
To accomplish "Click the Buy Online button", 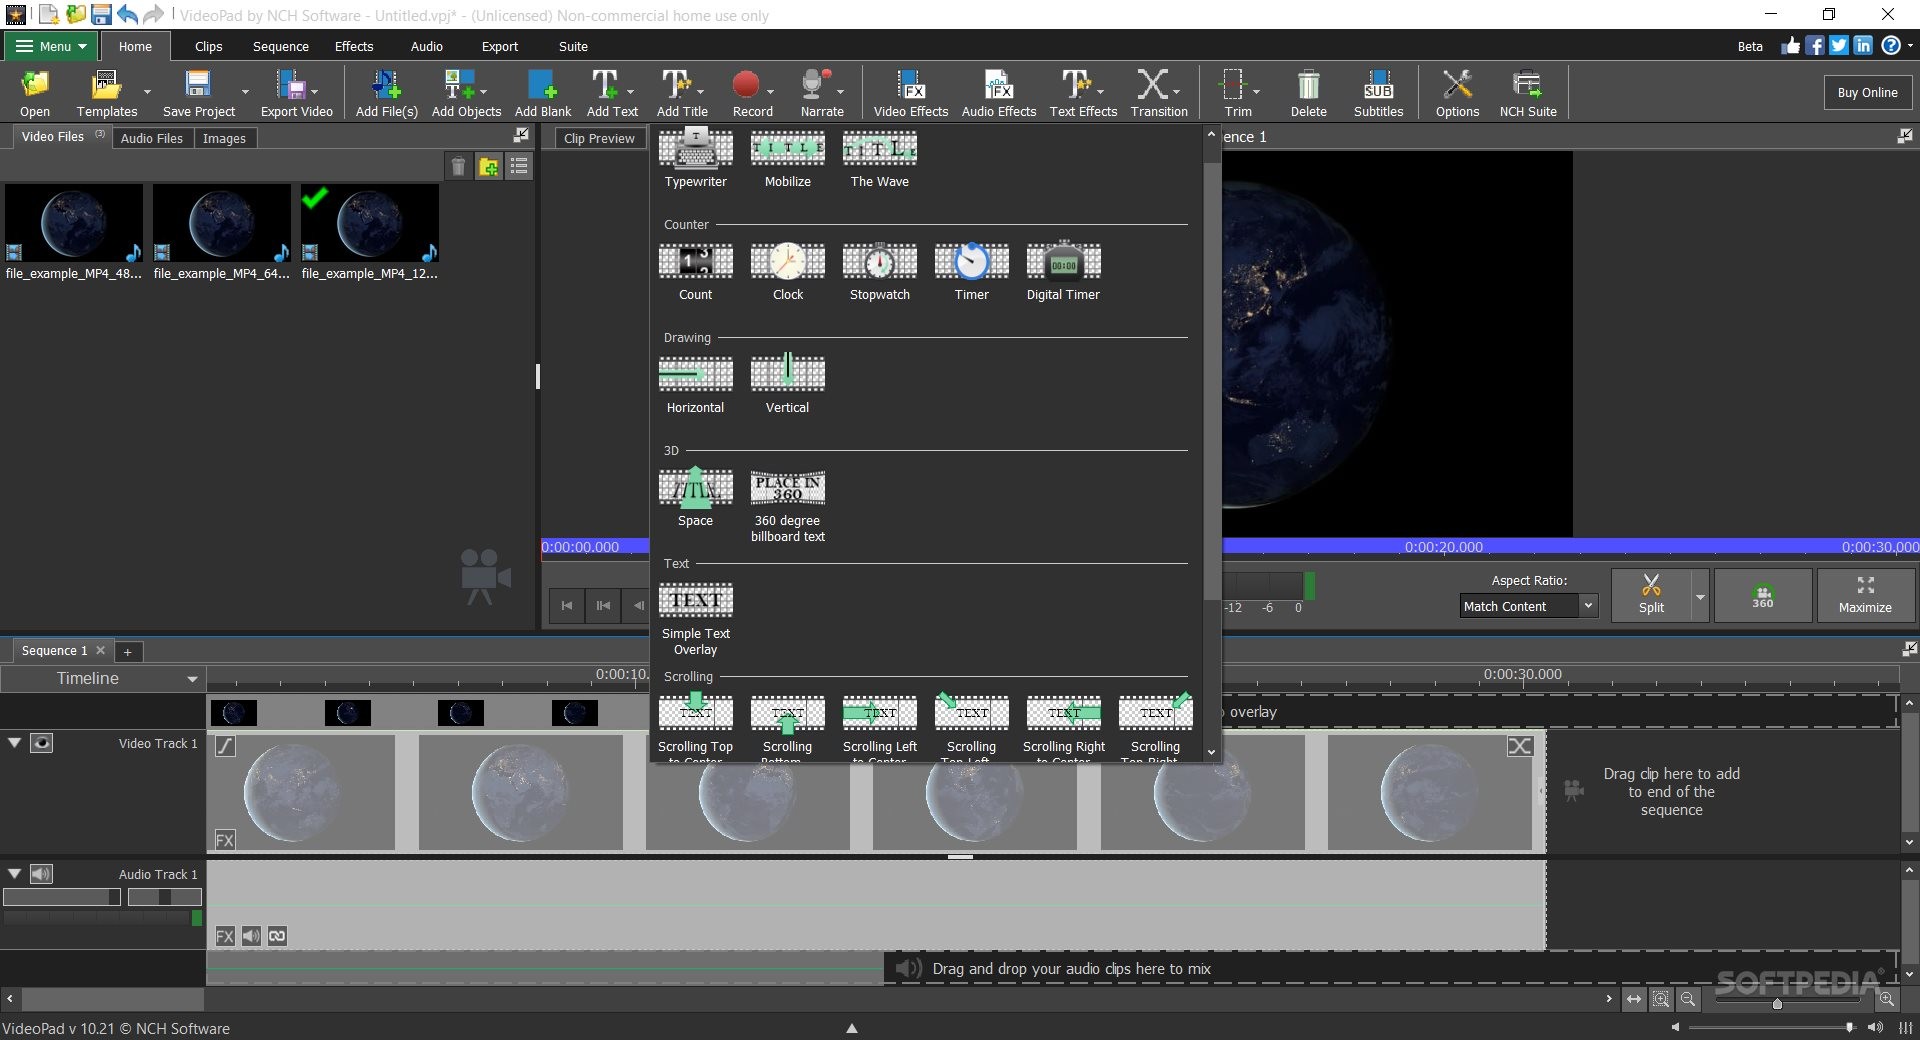I will tap(1866, 92).
